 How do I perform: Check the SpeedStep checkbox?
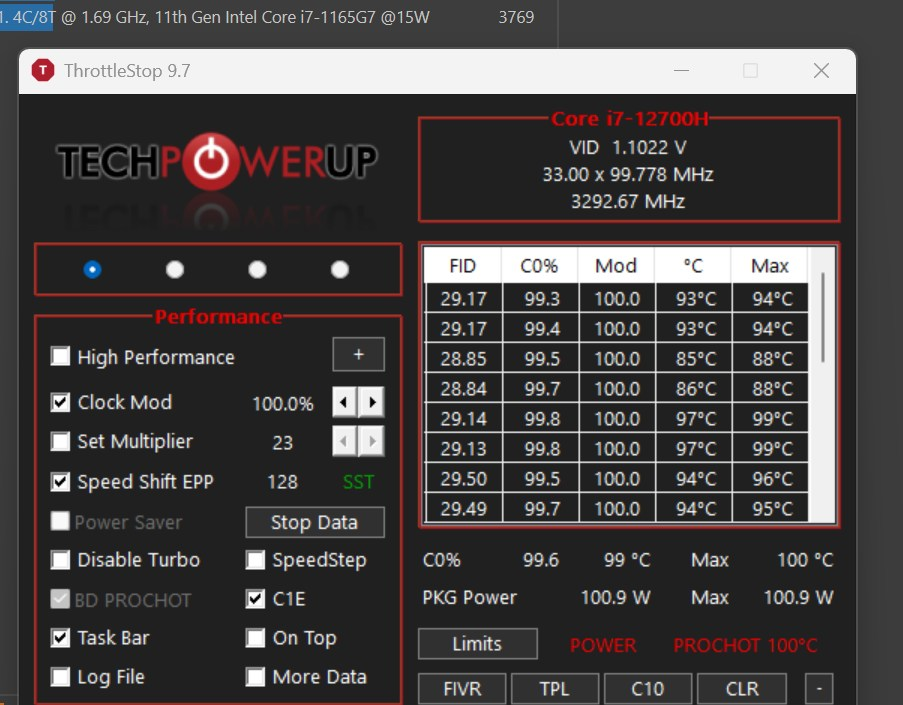[255, 559]
